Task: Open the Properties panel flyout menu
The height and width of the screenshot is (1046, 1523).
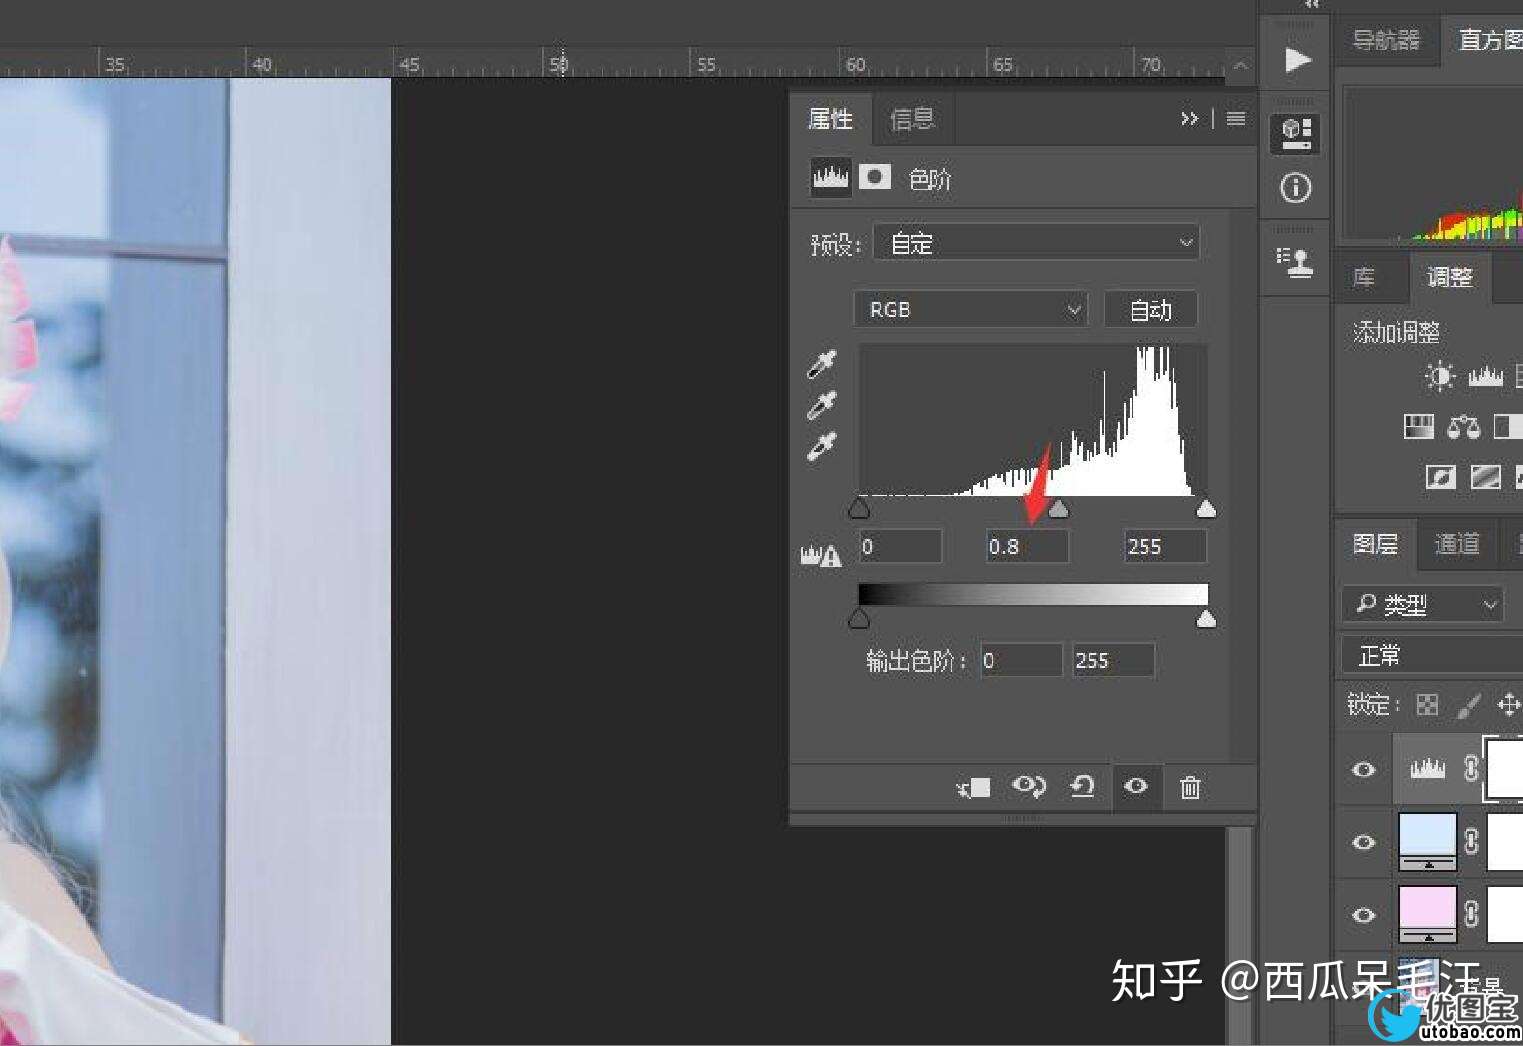Action: (1236, 119)
